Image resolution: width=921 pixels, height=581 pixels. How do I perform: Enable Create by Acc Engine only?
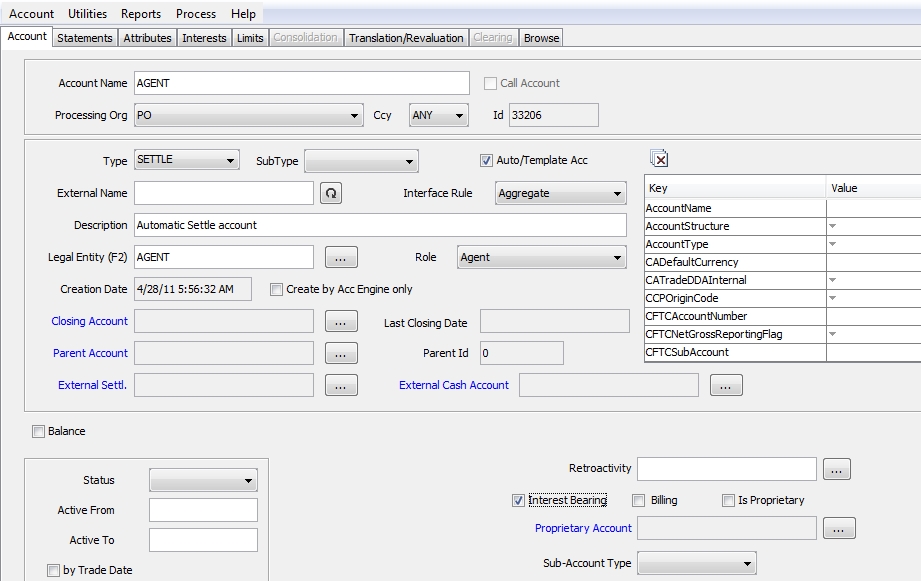coord(276,290)
